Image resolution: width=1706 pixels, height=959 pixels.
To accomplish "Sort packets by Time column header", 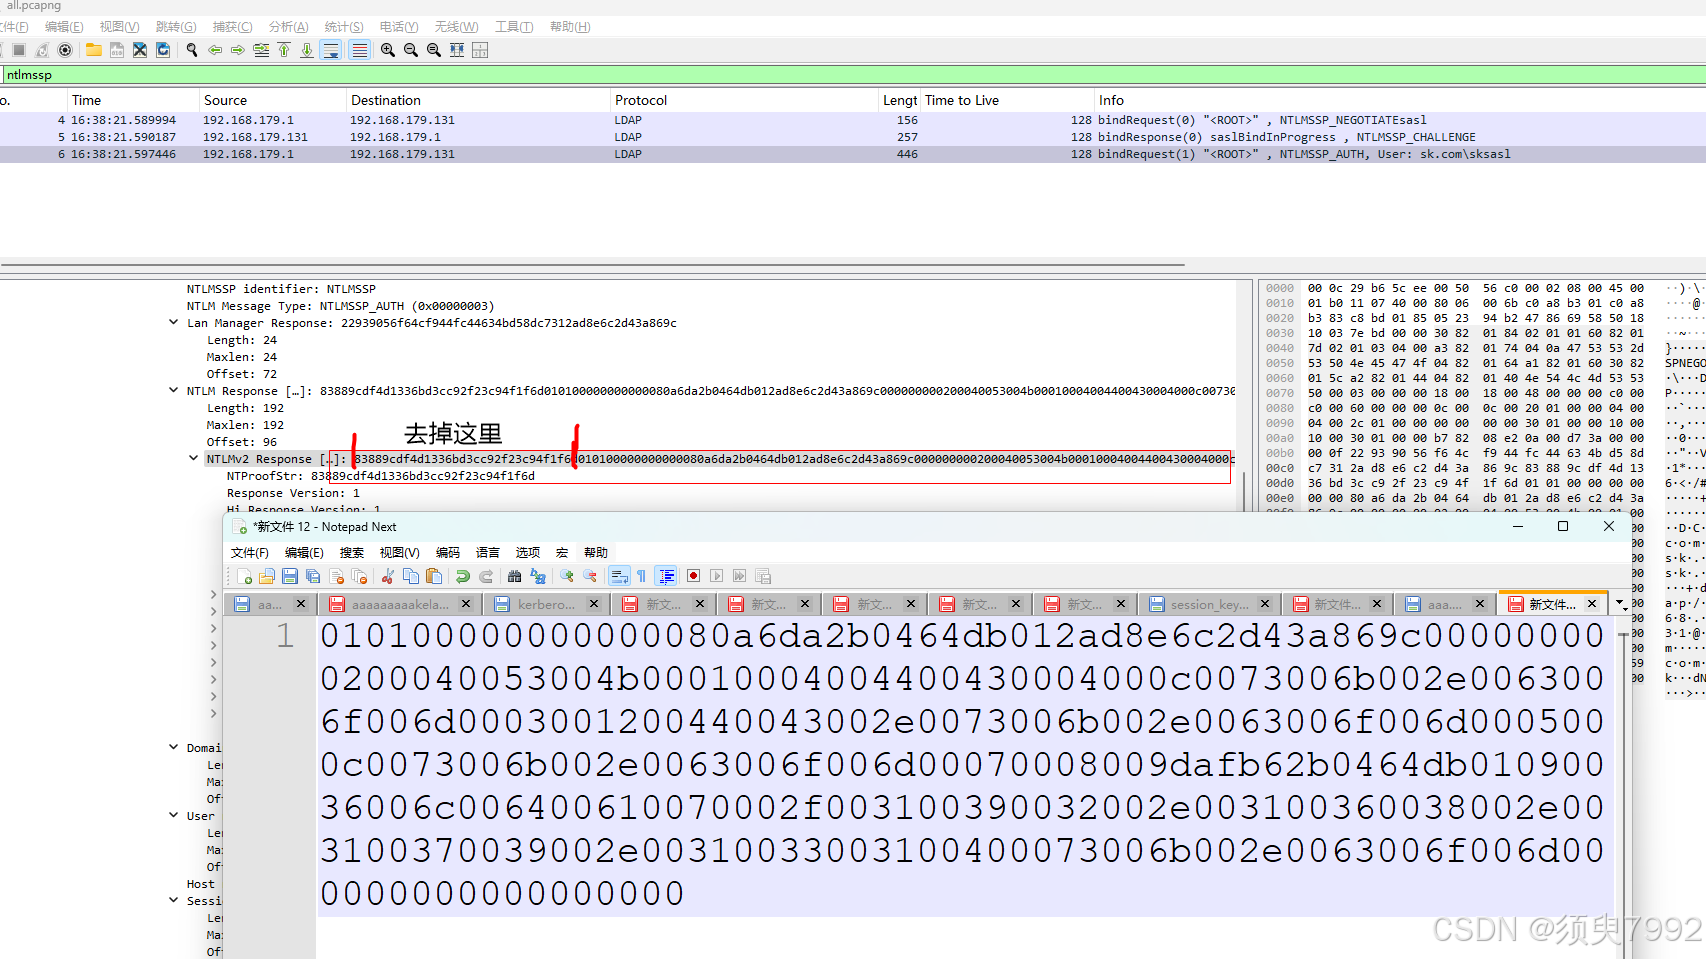I will point(133,100).
